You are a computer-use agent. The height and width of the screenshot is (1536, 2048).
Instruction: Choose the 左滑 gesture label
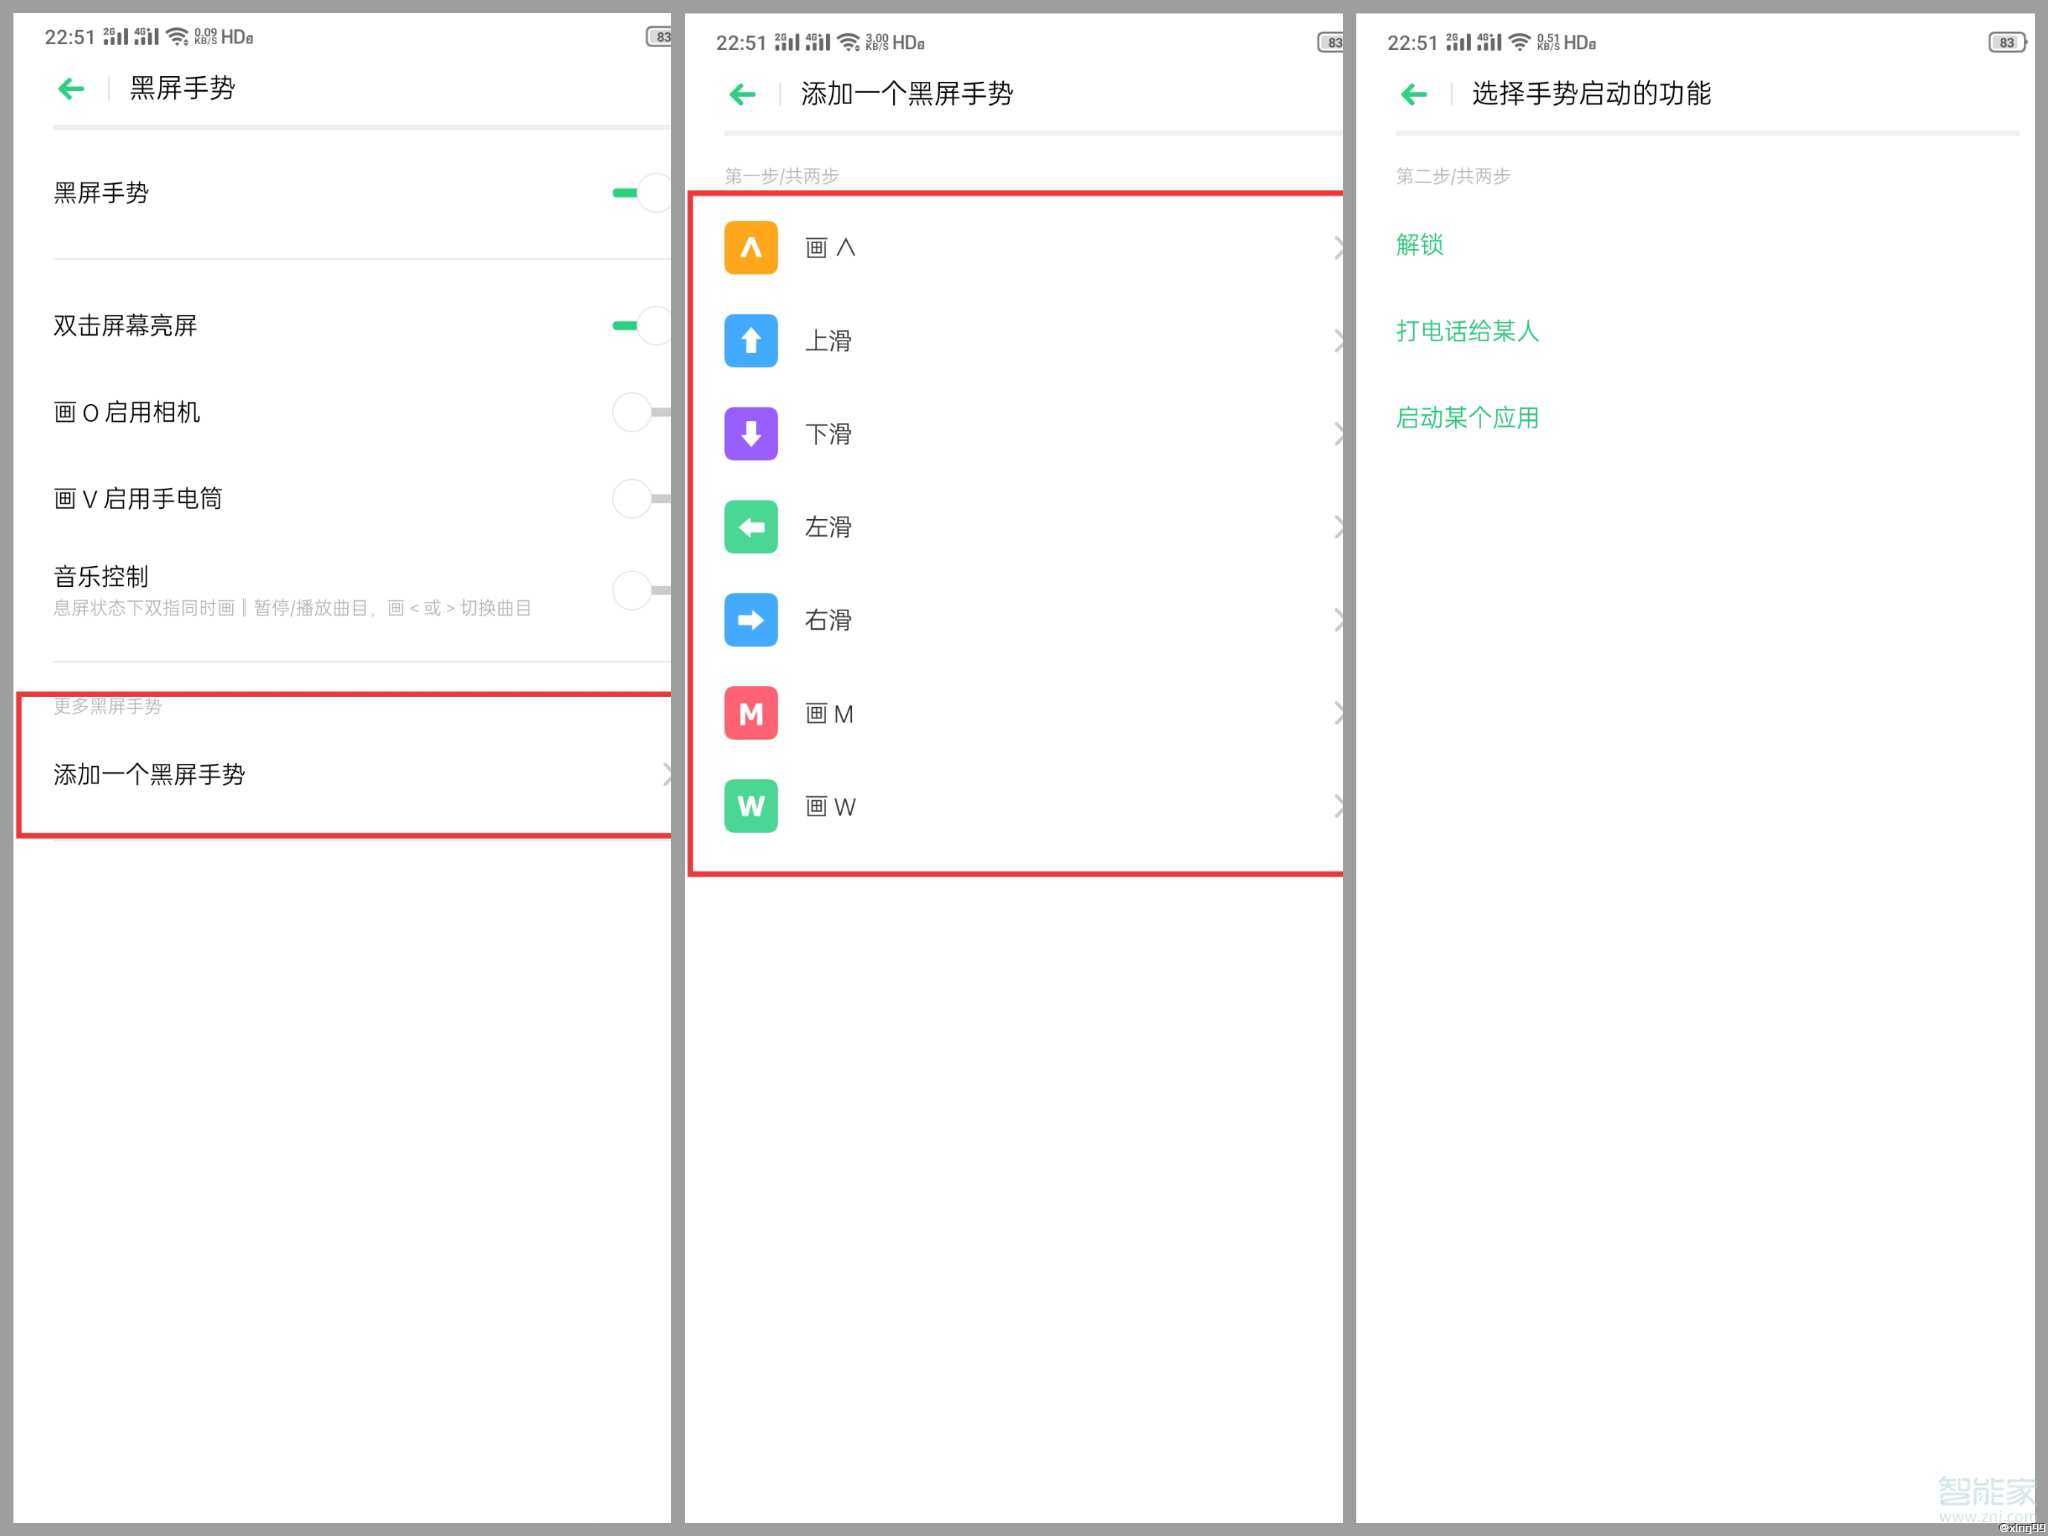829,527
